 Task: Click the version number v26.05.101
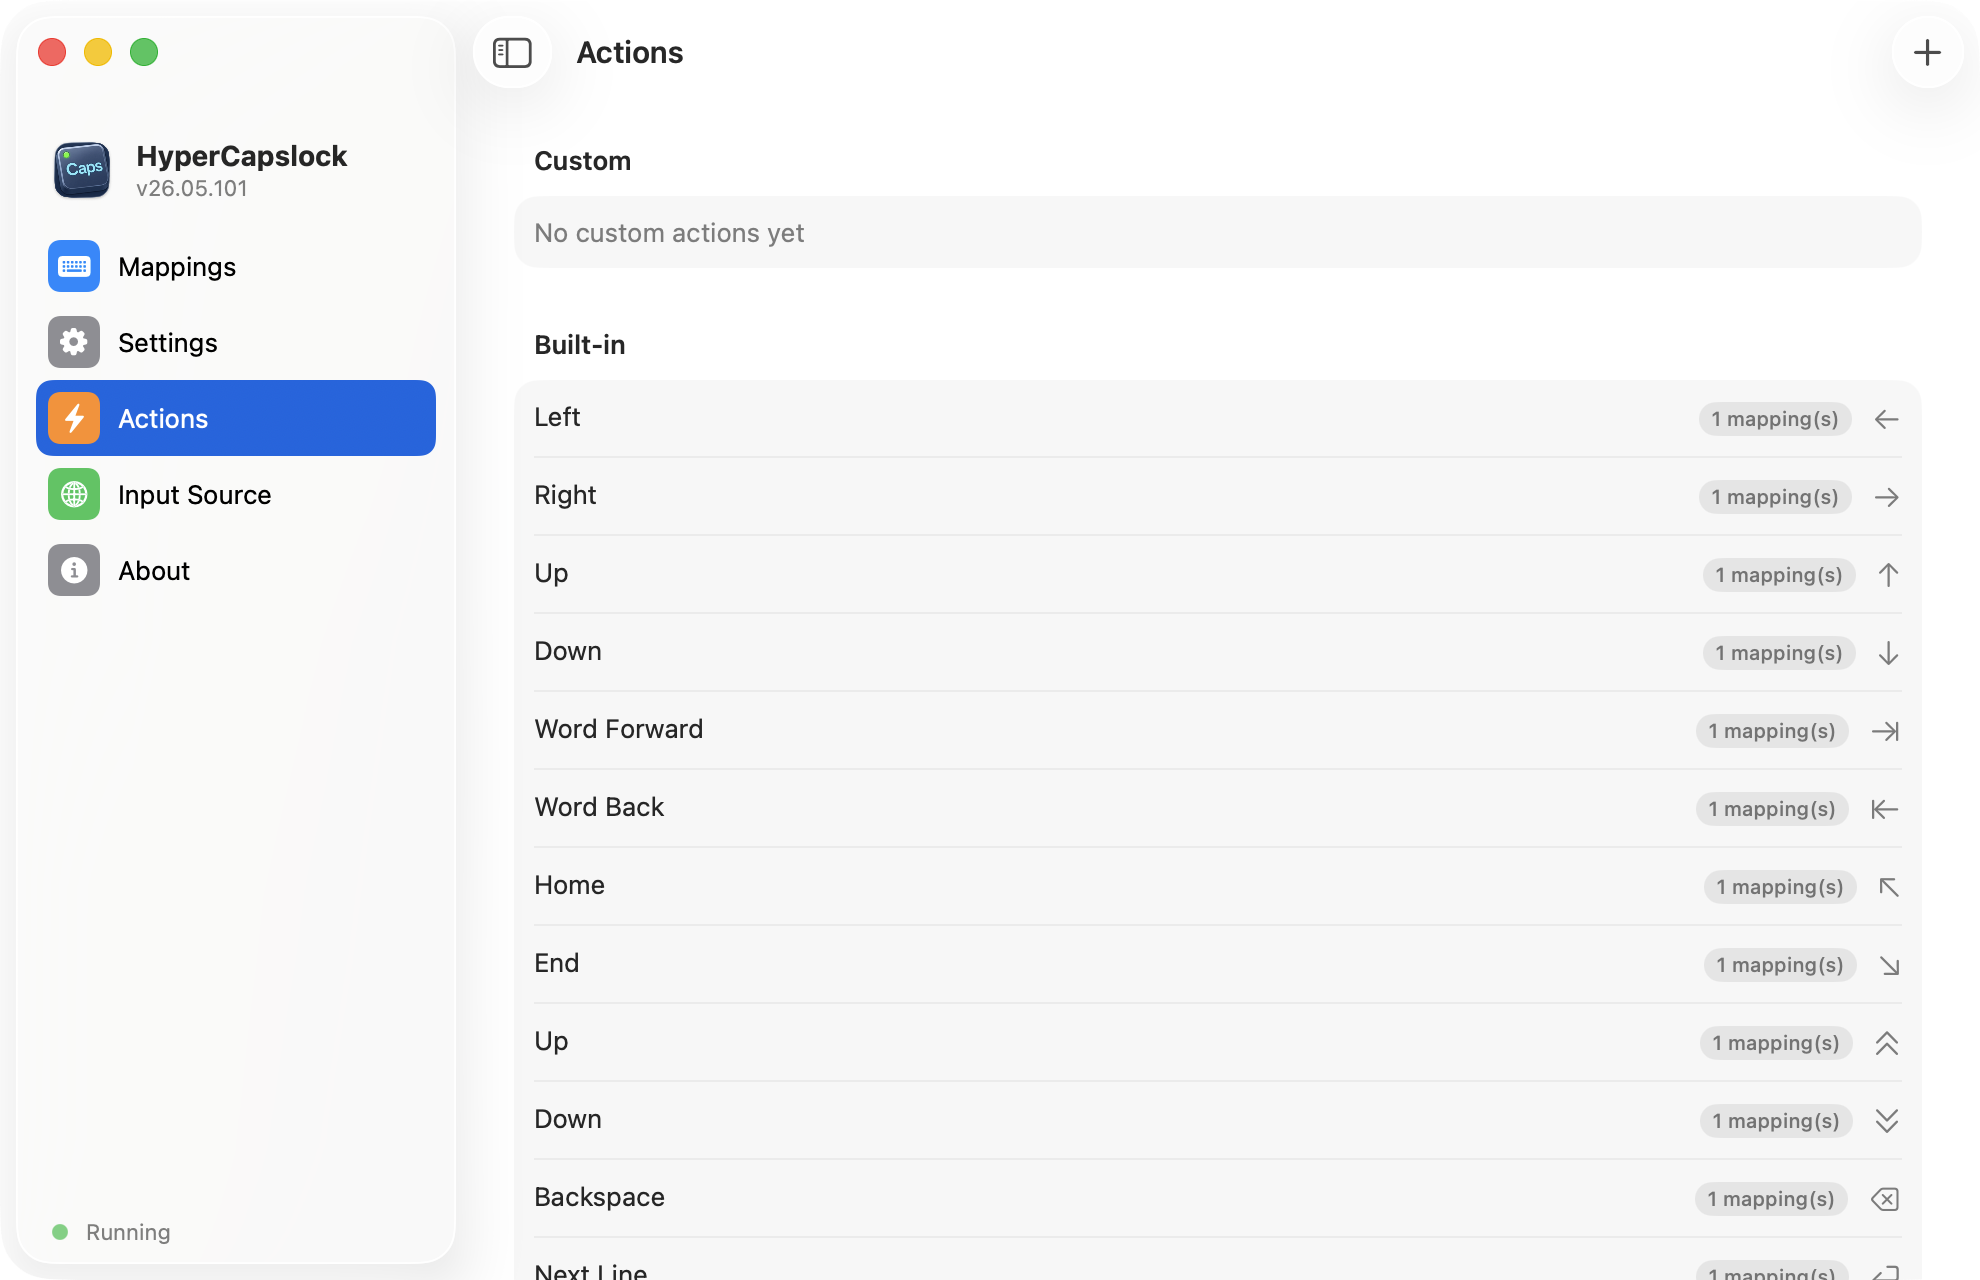coord(192,188)
